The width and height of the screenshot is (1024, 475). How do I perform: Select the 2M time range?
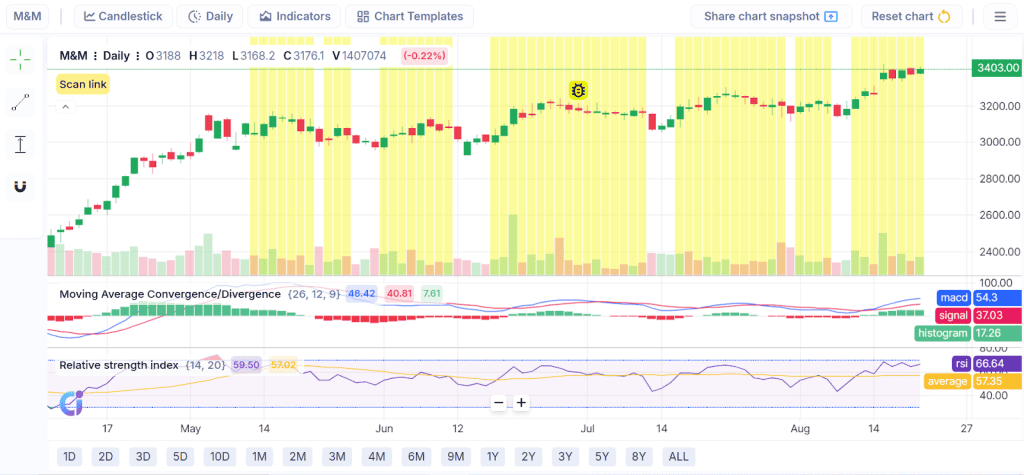pyautogui.click(x=298, y=456)
